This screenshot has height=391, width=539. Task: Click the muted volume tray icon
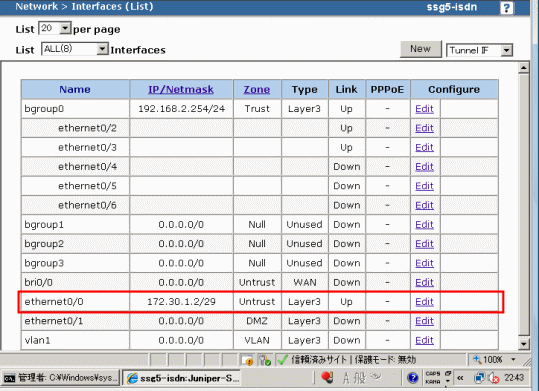[x=493, y=378]
